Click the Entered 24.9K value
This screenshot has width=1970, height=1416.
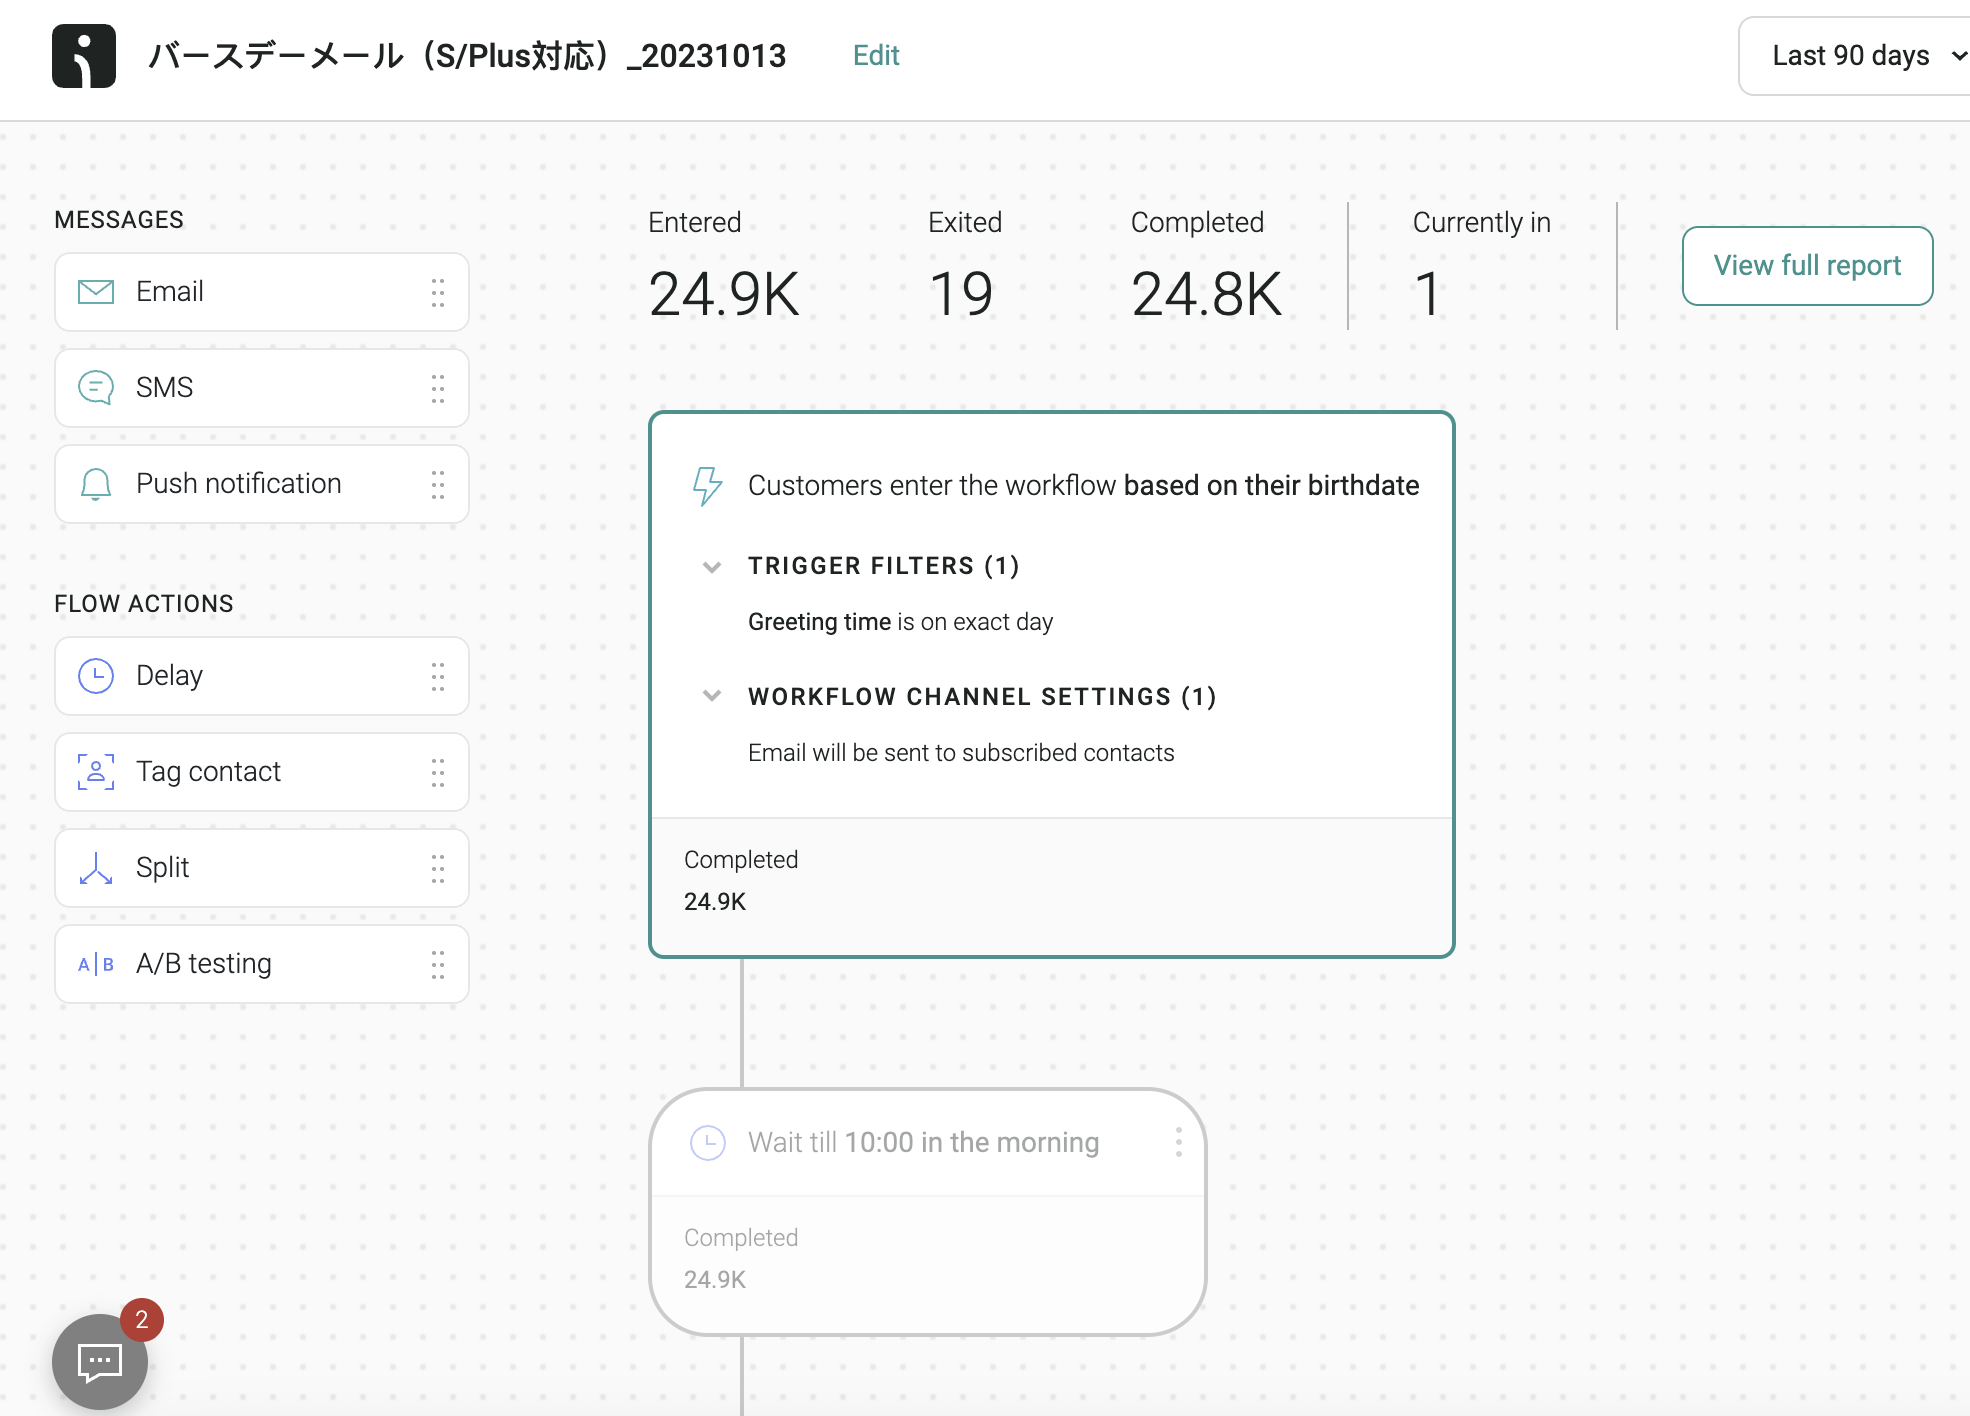(724, 294)
